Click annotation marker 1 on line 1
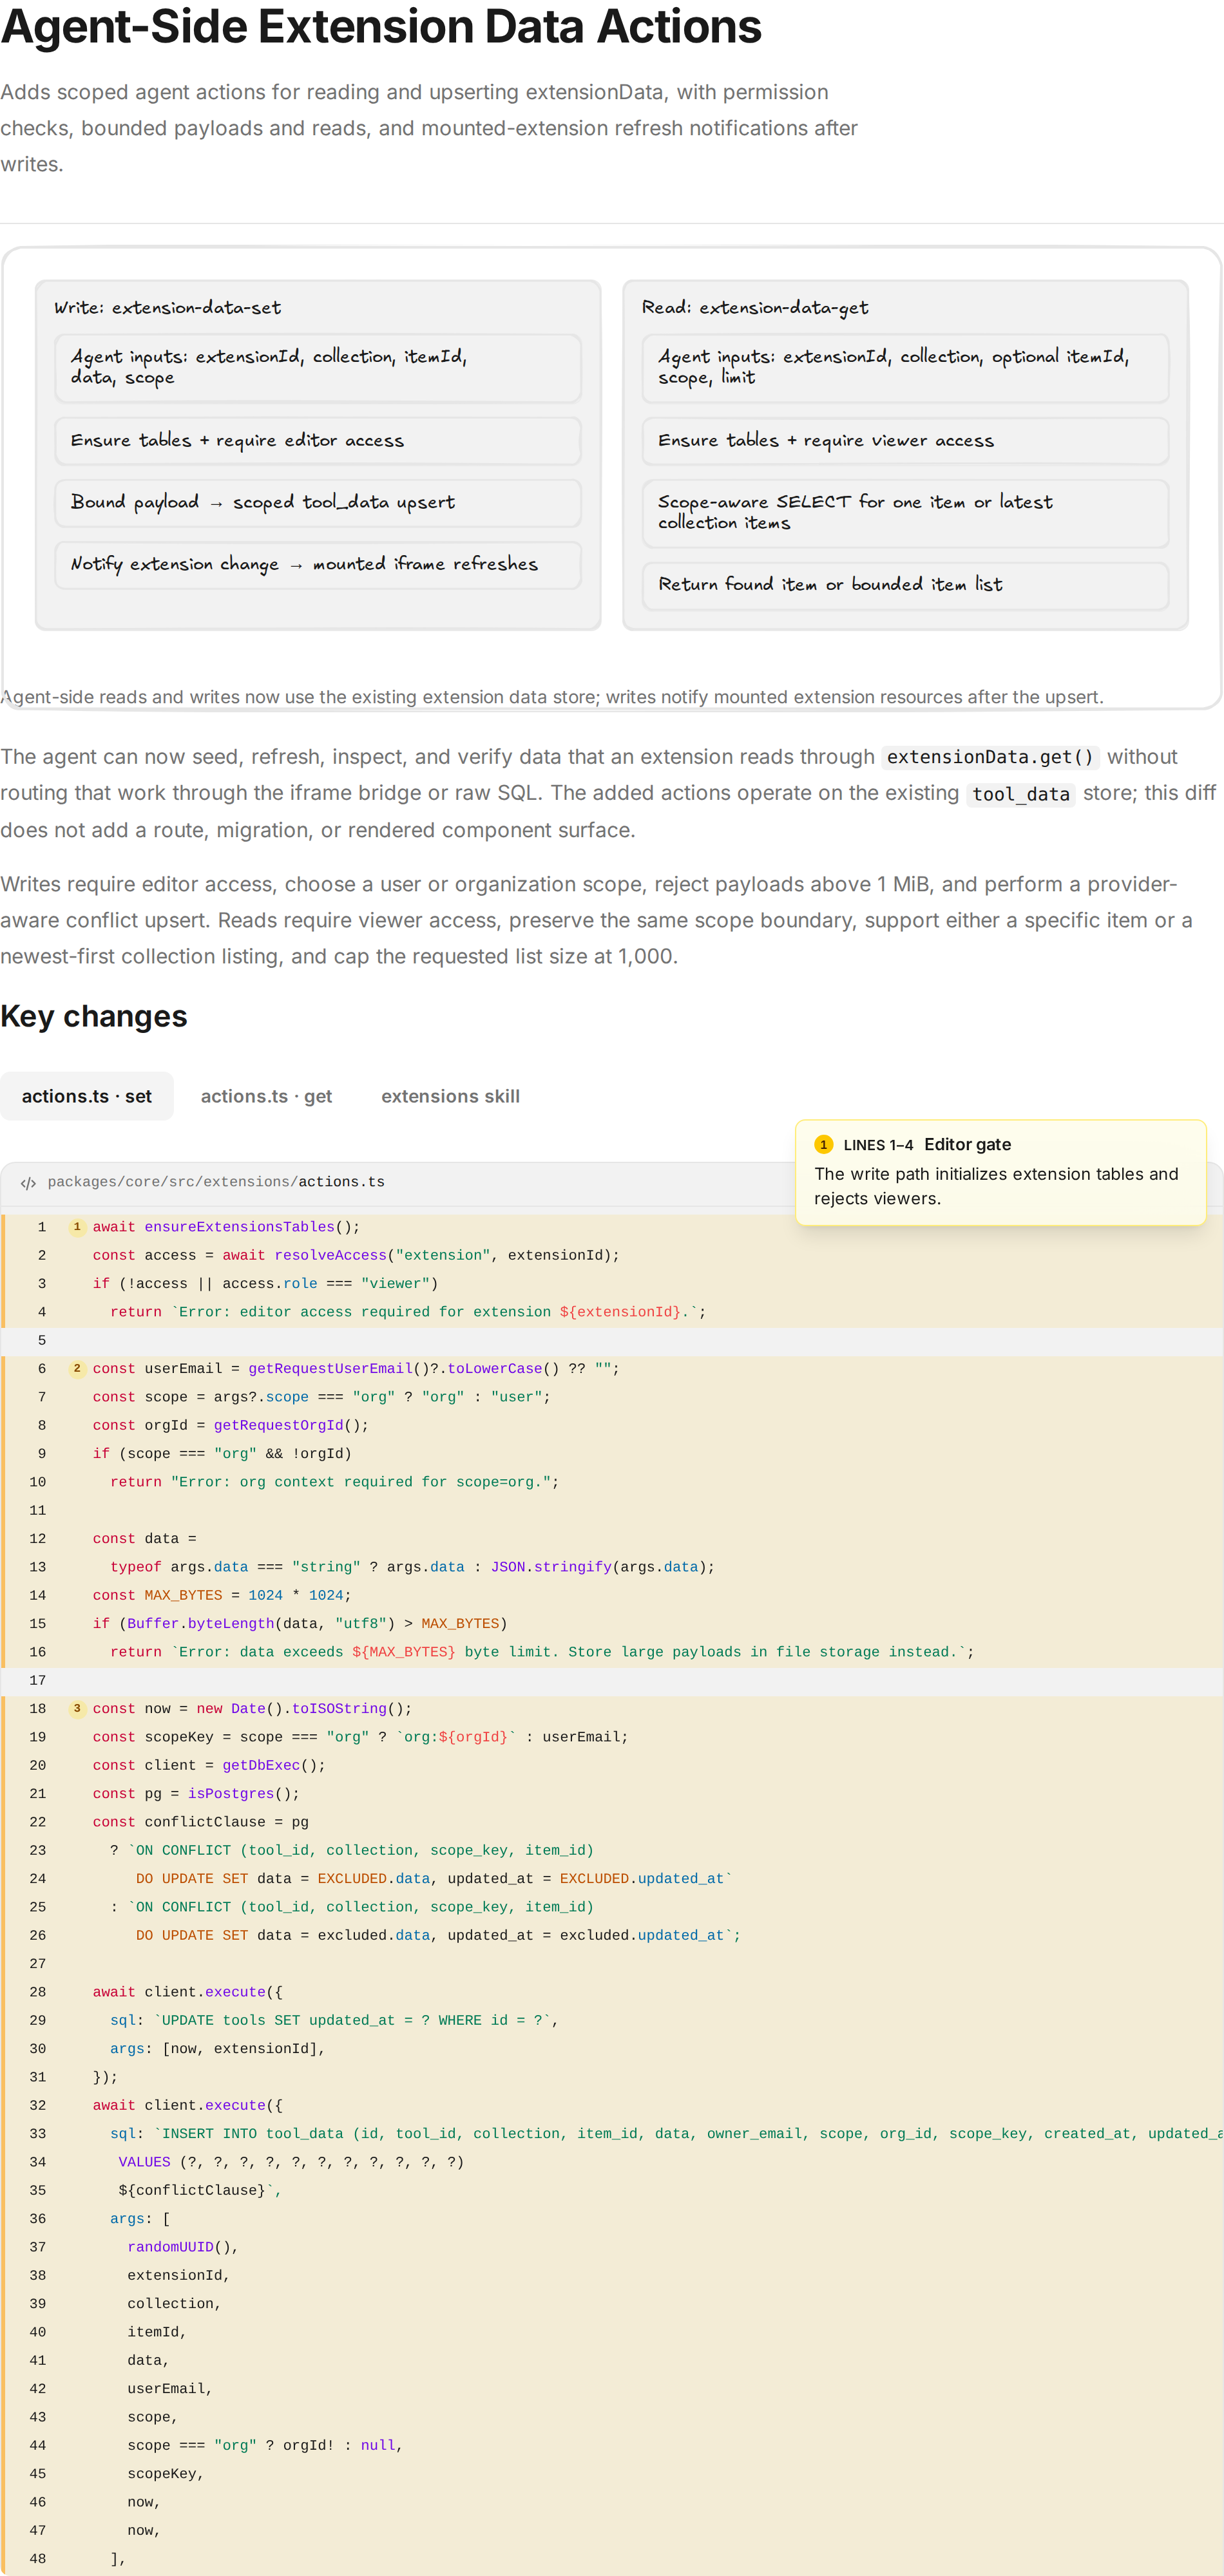Screen dimensions: 1224x2576 click(77, 1227)
